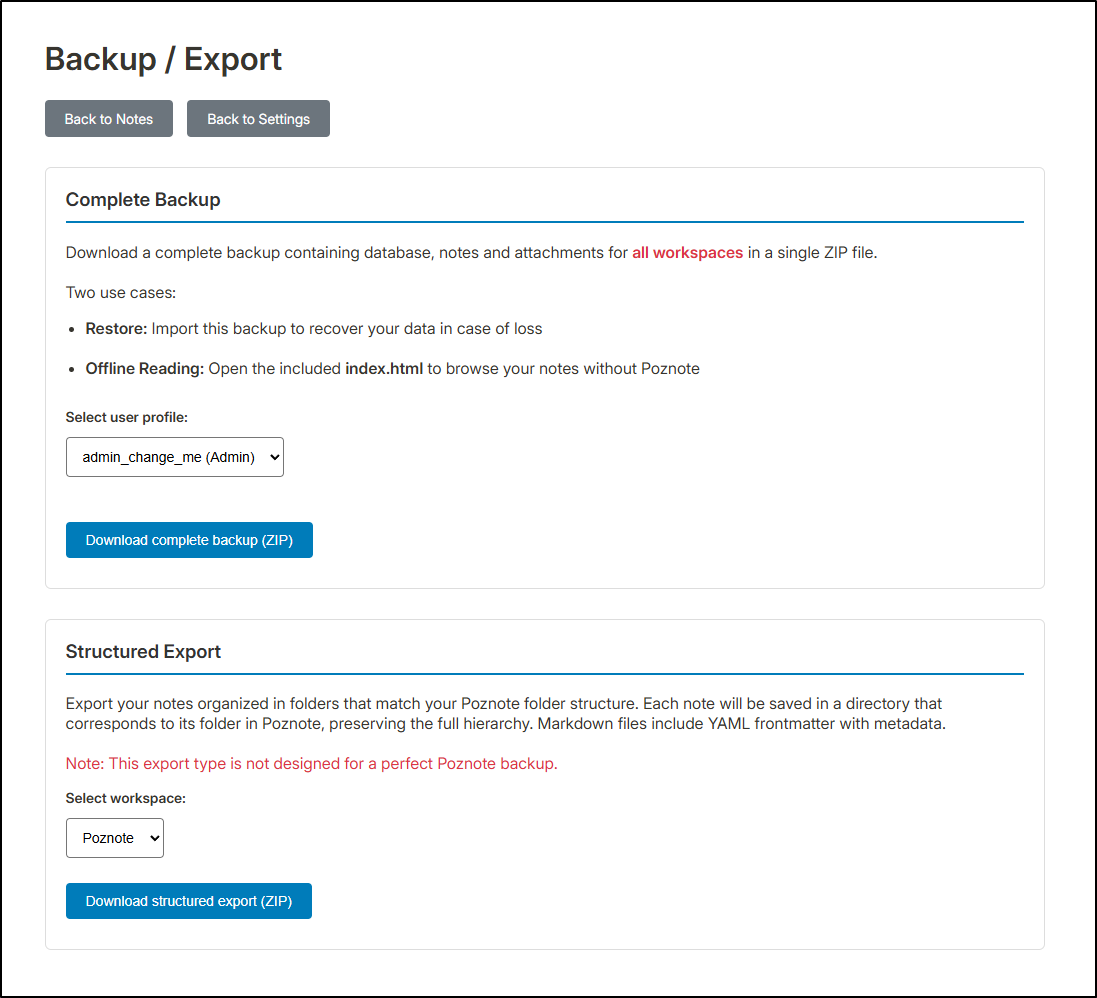Click the "Restore:" bullet label
The image size is (1097, 998).
tap(116, 329)
